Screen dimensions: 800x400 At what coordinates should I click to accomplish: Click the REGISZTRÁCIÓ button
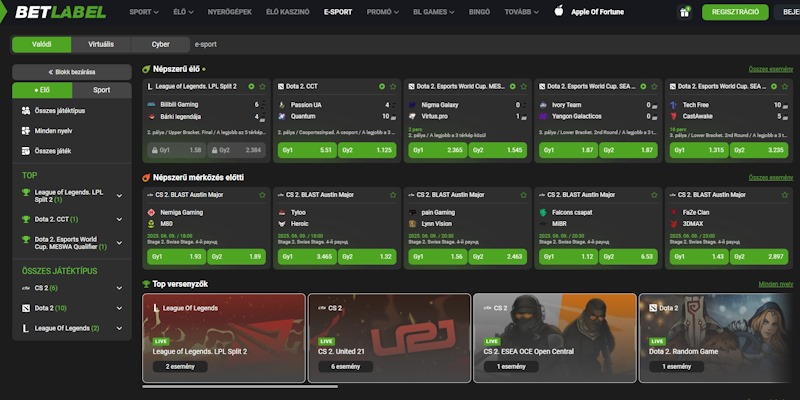[735, 12]
